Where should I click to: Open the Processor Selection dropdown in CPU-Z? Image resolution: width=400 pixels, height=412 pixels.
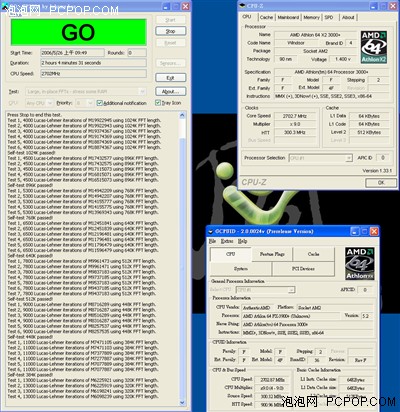[349, 158]
